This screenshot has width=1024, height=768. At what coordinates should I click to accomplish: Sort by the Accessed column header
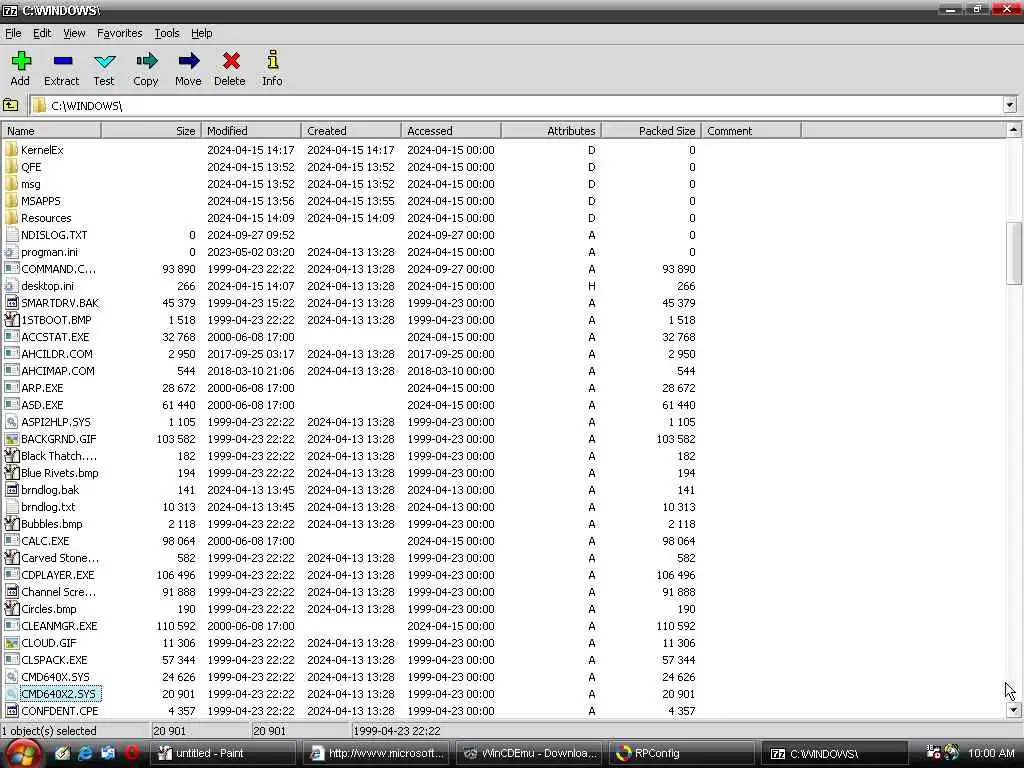click(x=451, y=131)
